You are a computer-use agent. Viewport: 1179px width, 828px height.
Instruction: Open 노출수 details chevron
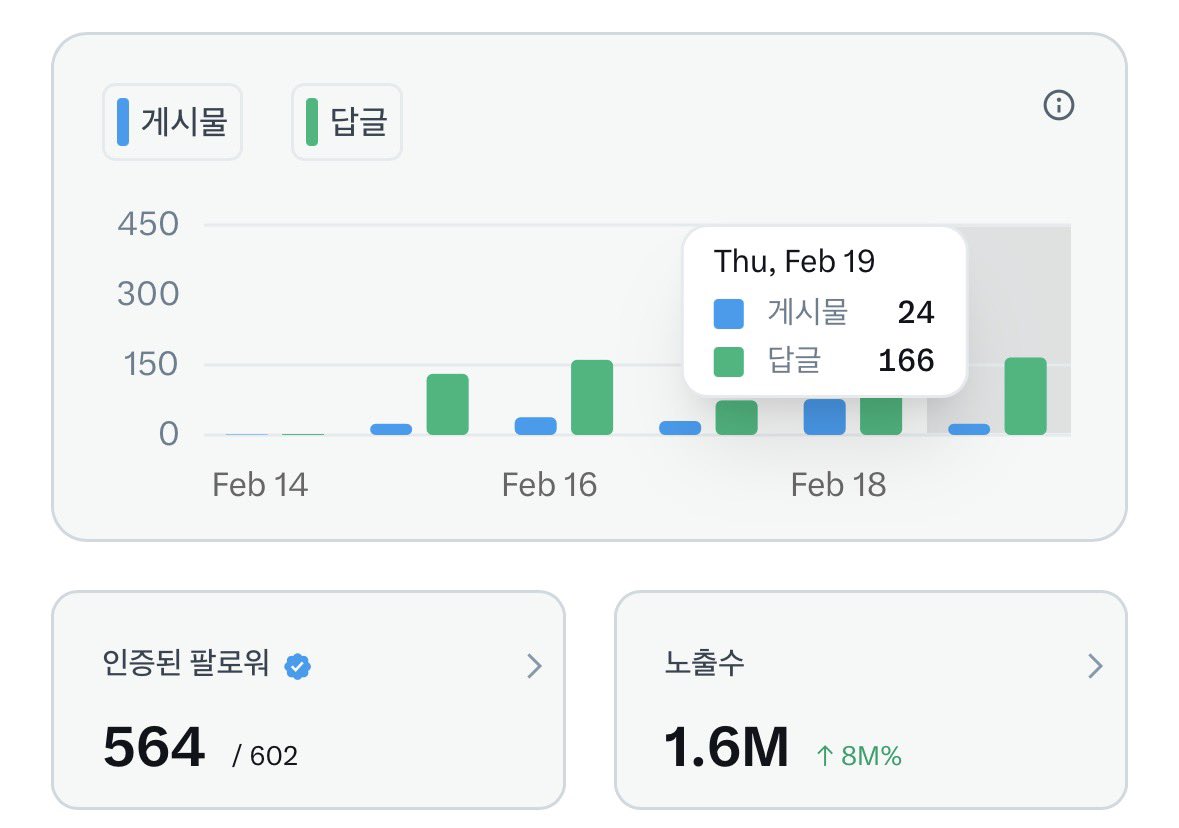(1095, 666)
